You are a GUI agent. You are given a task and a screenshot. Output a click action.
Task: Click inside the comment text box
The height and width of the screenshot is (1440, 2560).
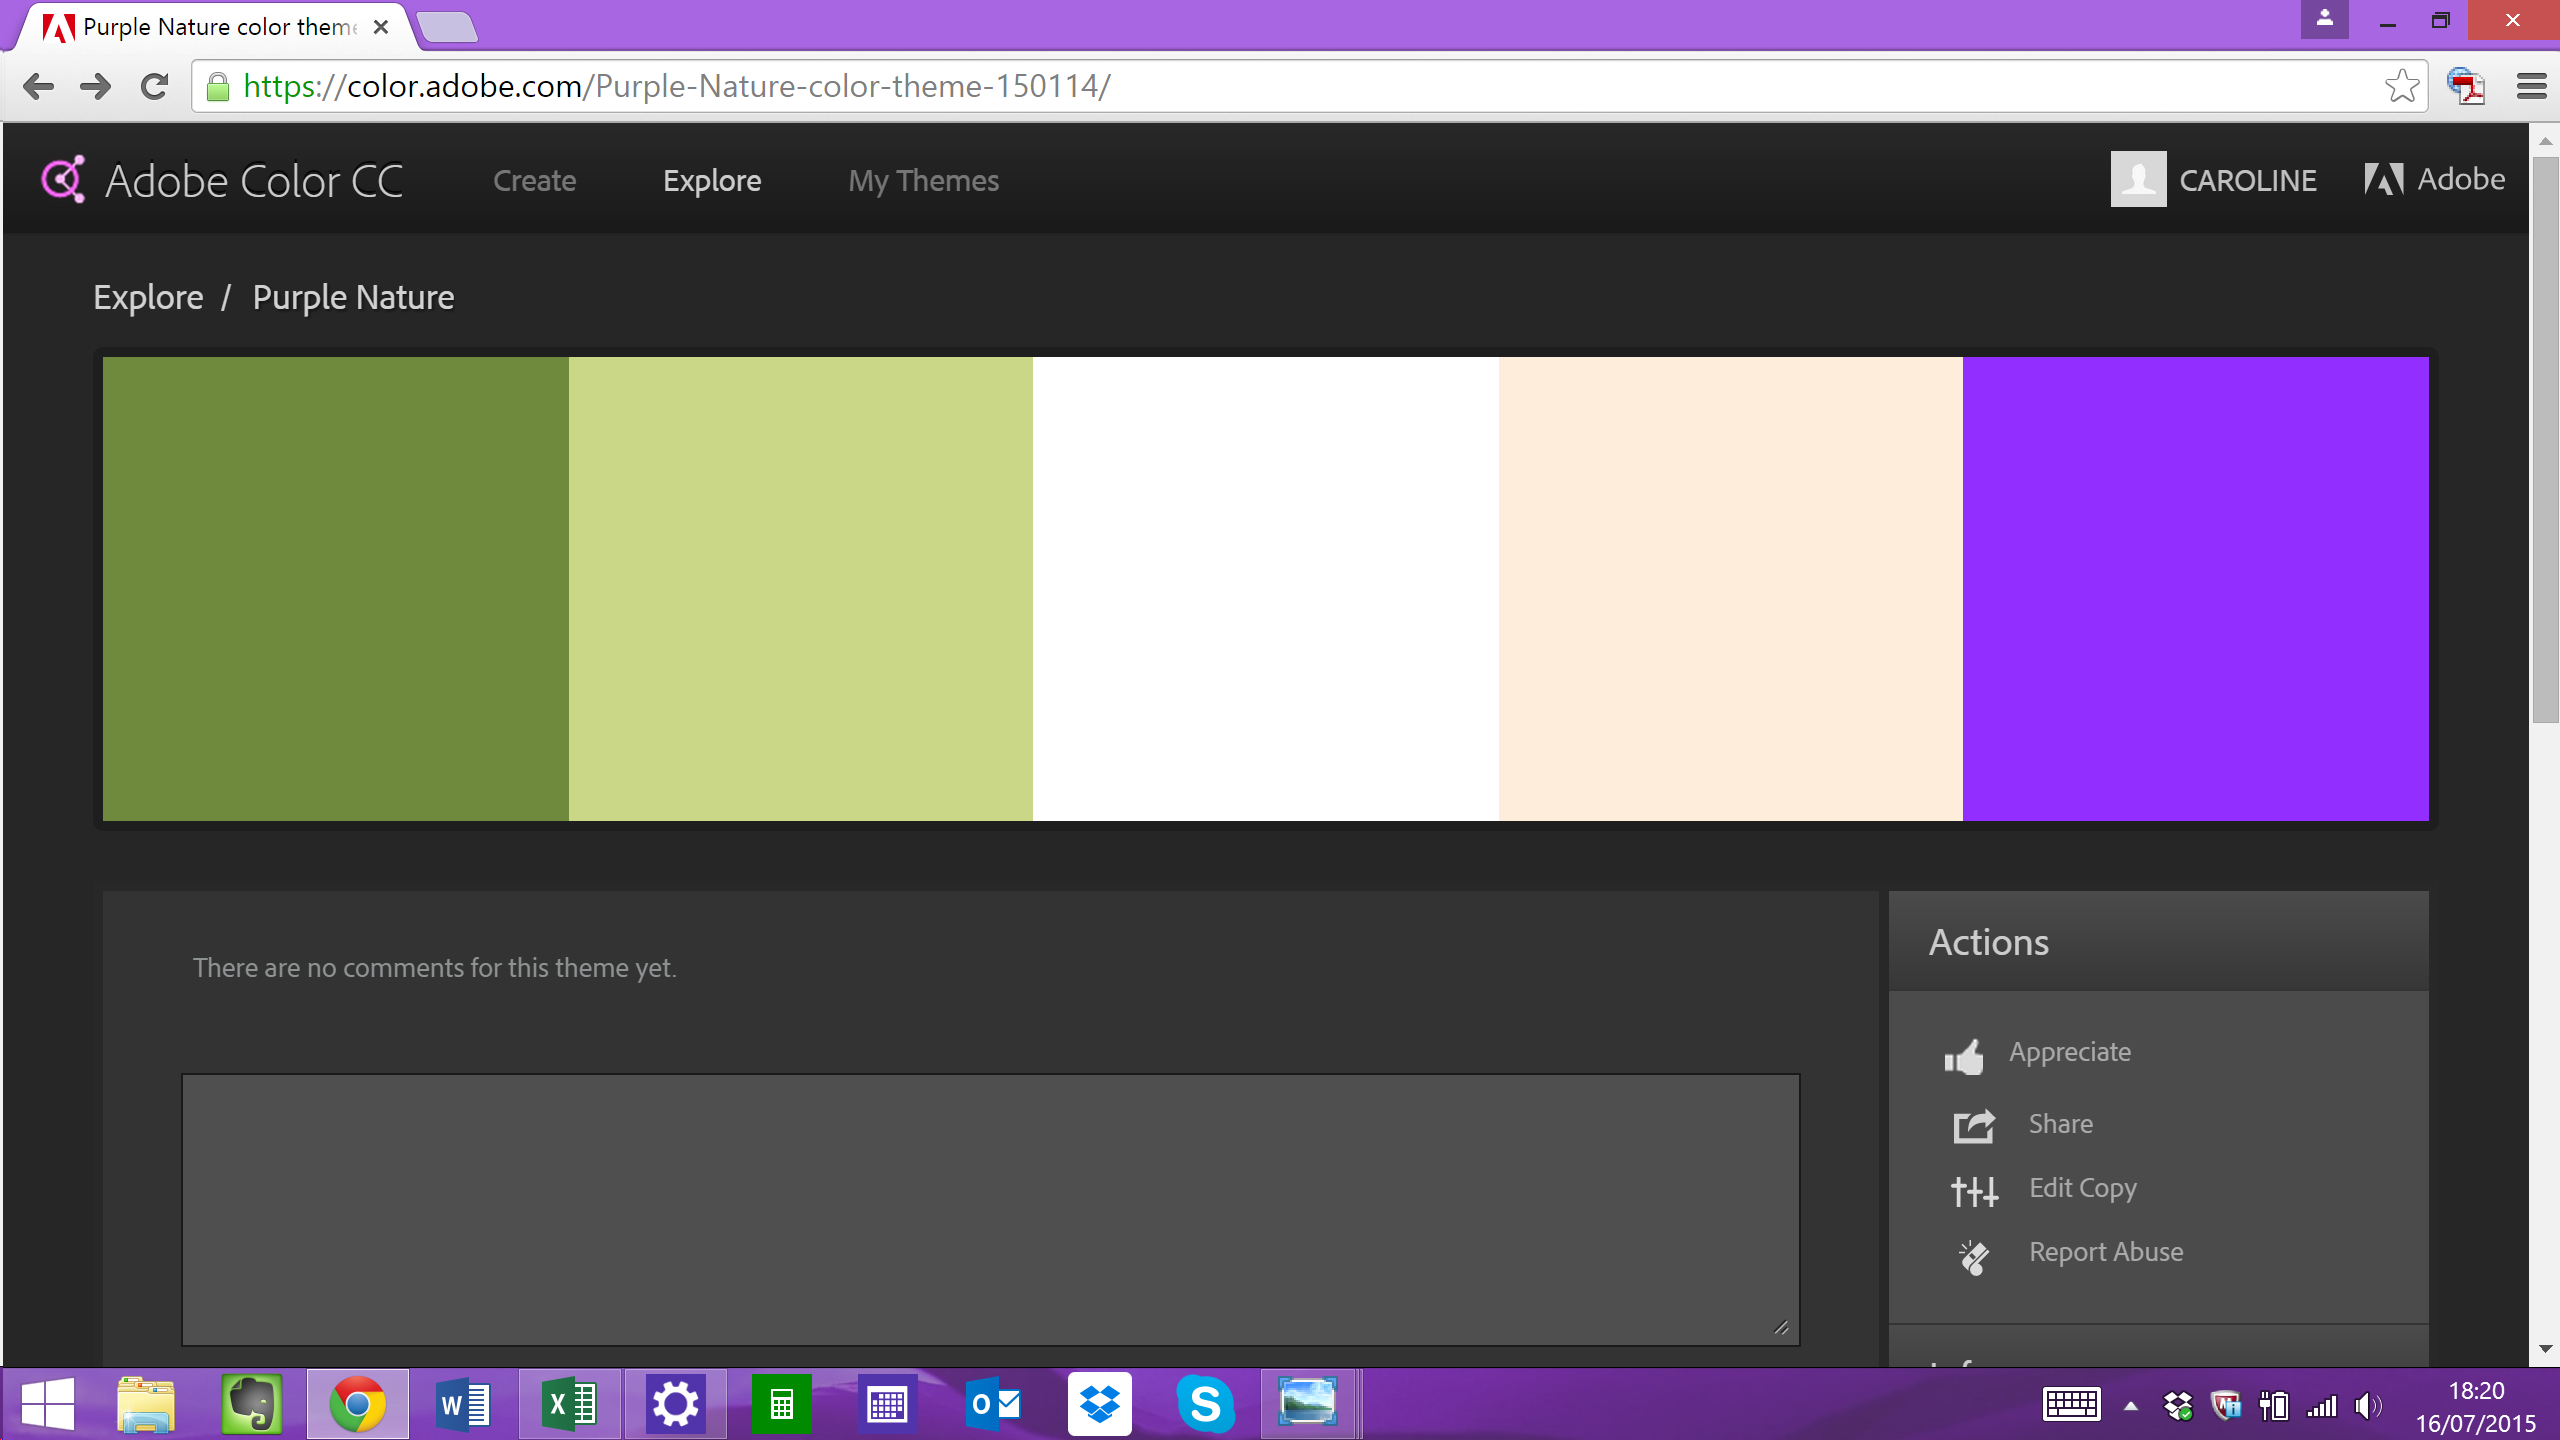(x=990, y=1210)
